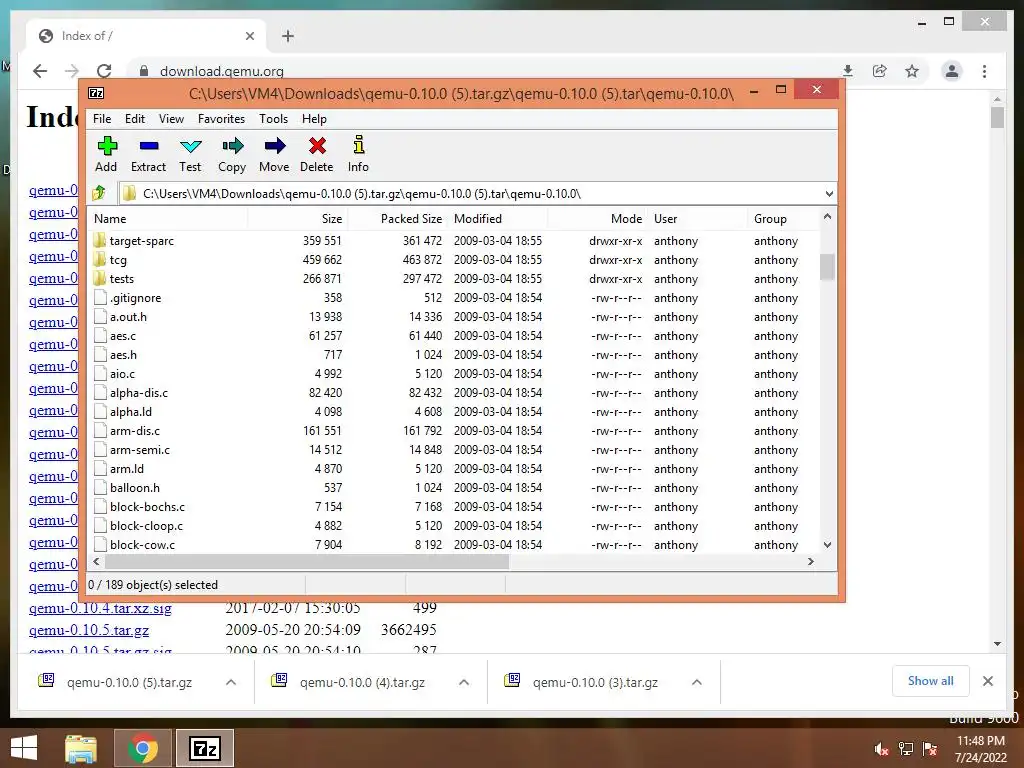Screen dimensions: 1024x768
Task: Click the .gitignore file icon
Action: click(x=100, y=297)
